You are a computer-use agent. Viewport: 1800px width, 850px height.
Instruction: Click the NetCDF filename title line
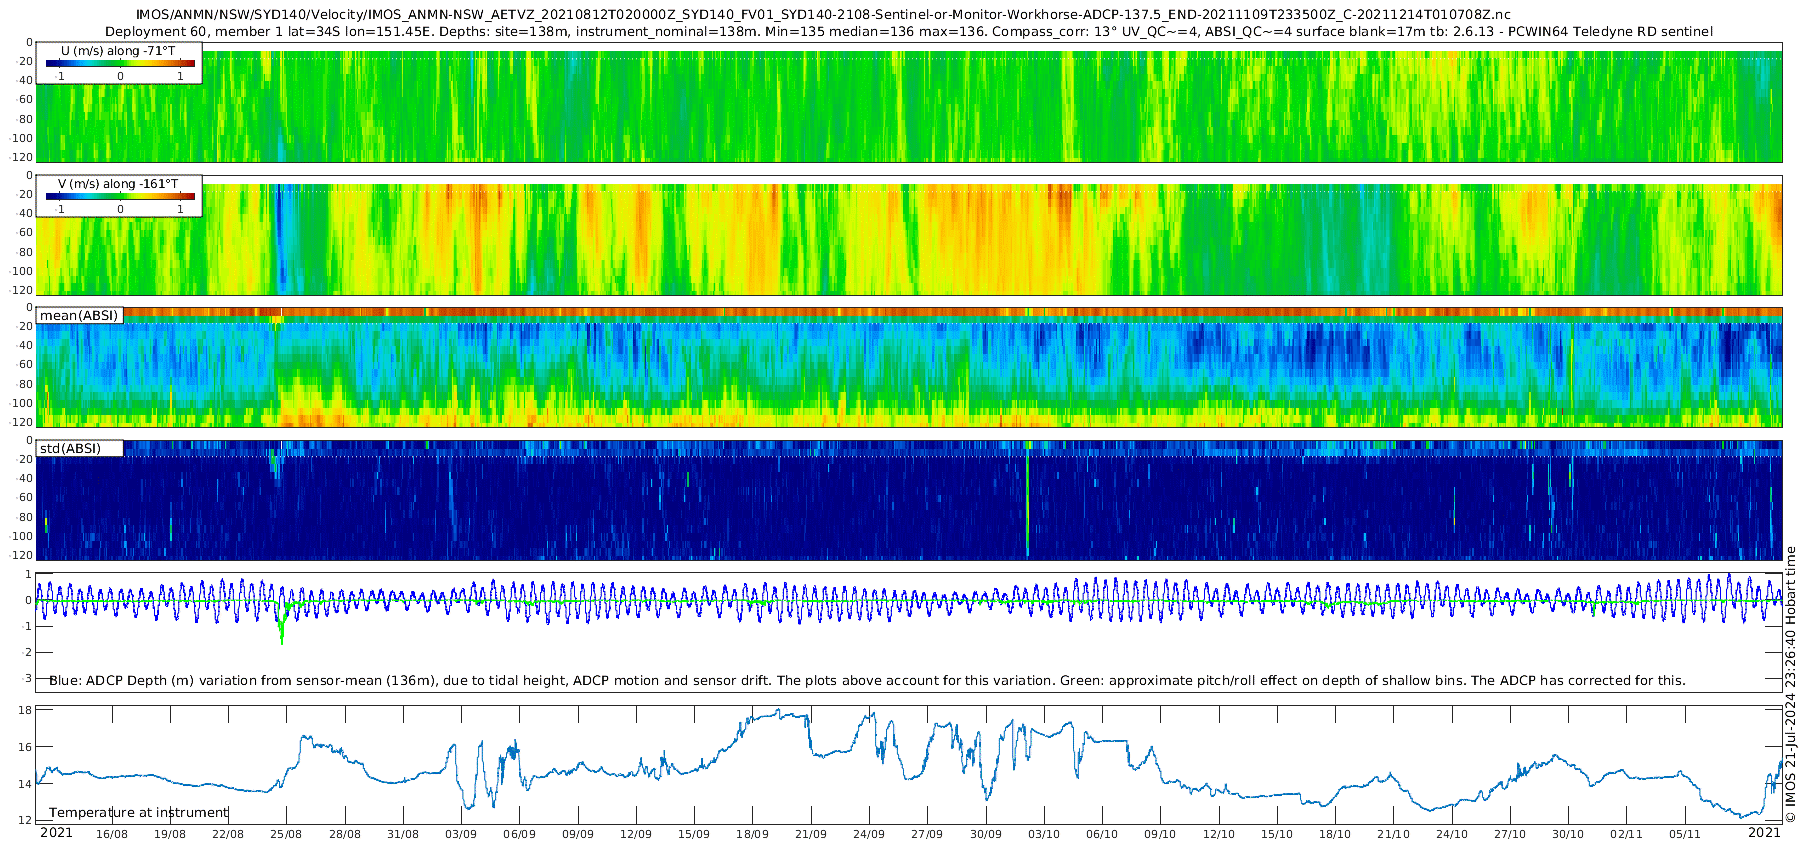pos(823,15)
